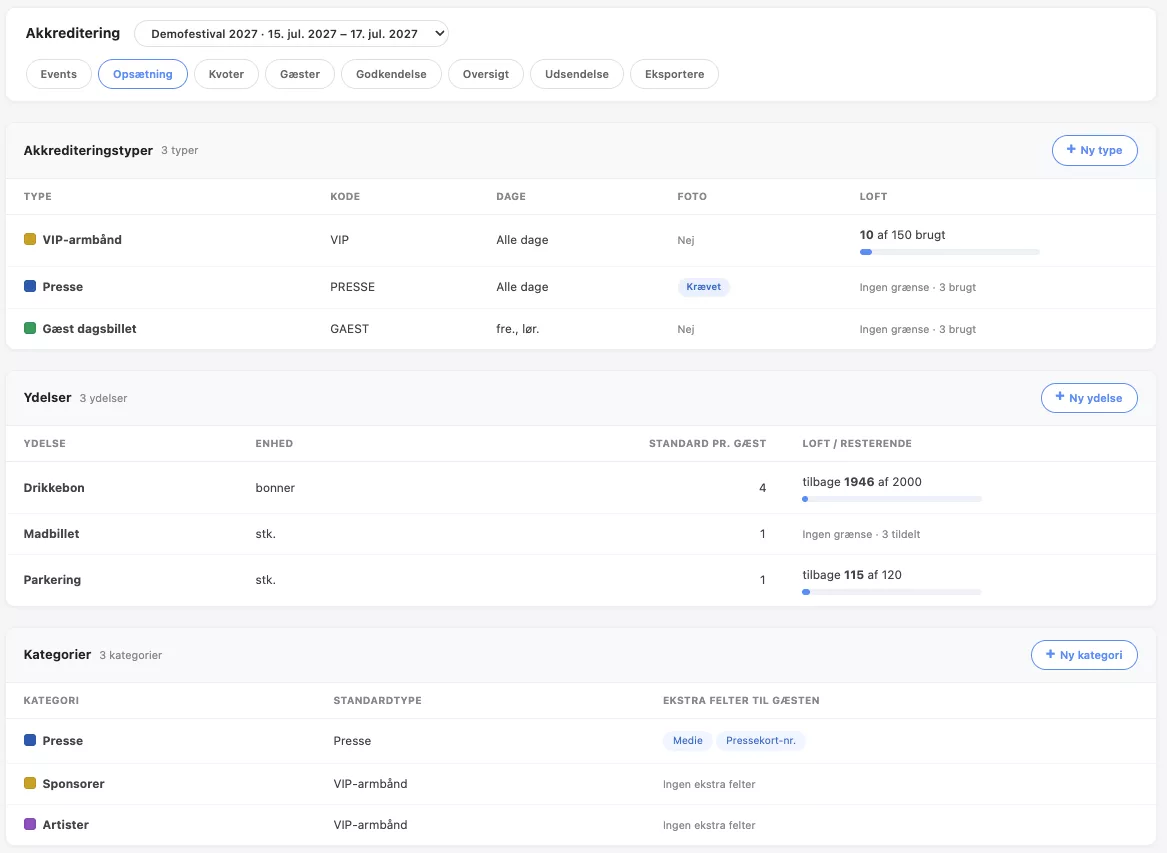Click the yellow VIP-armbånd color swatch
1167x853 pixels.
(x=30, y=239)
